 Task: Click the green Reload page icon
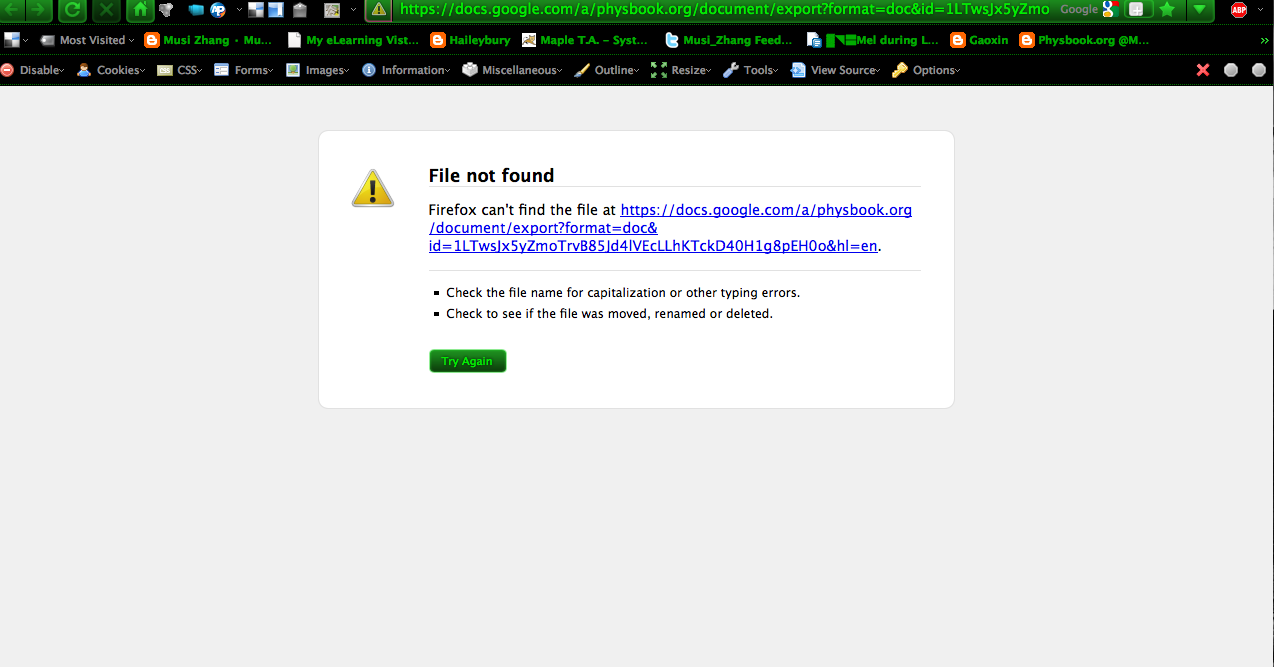(72, 10)
